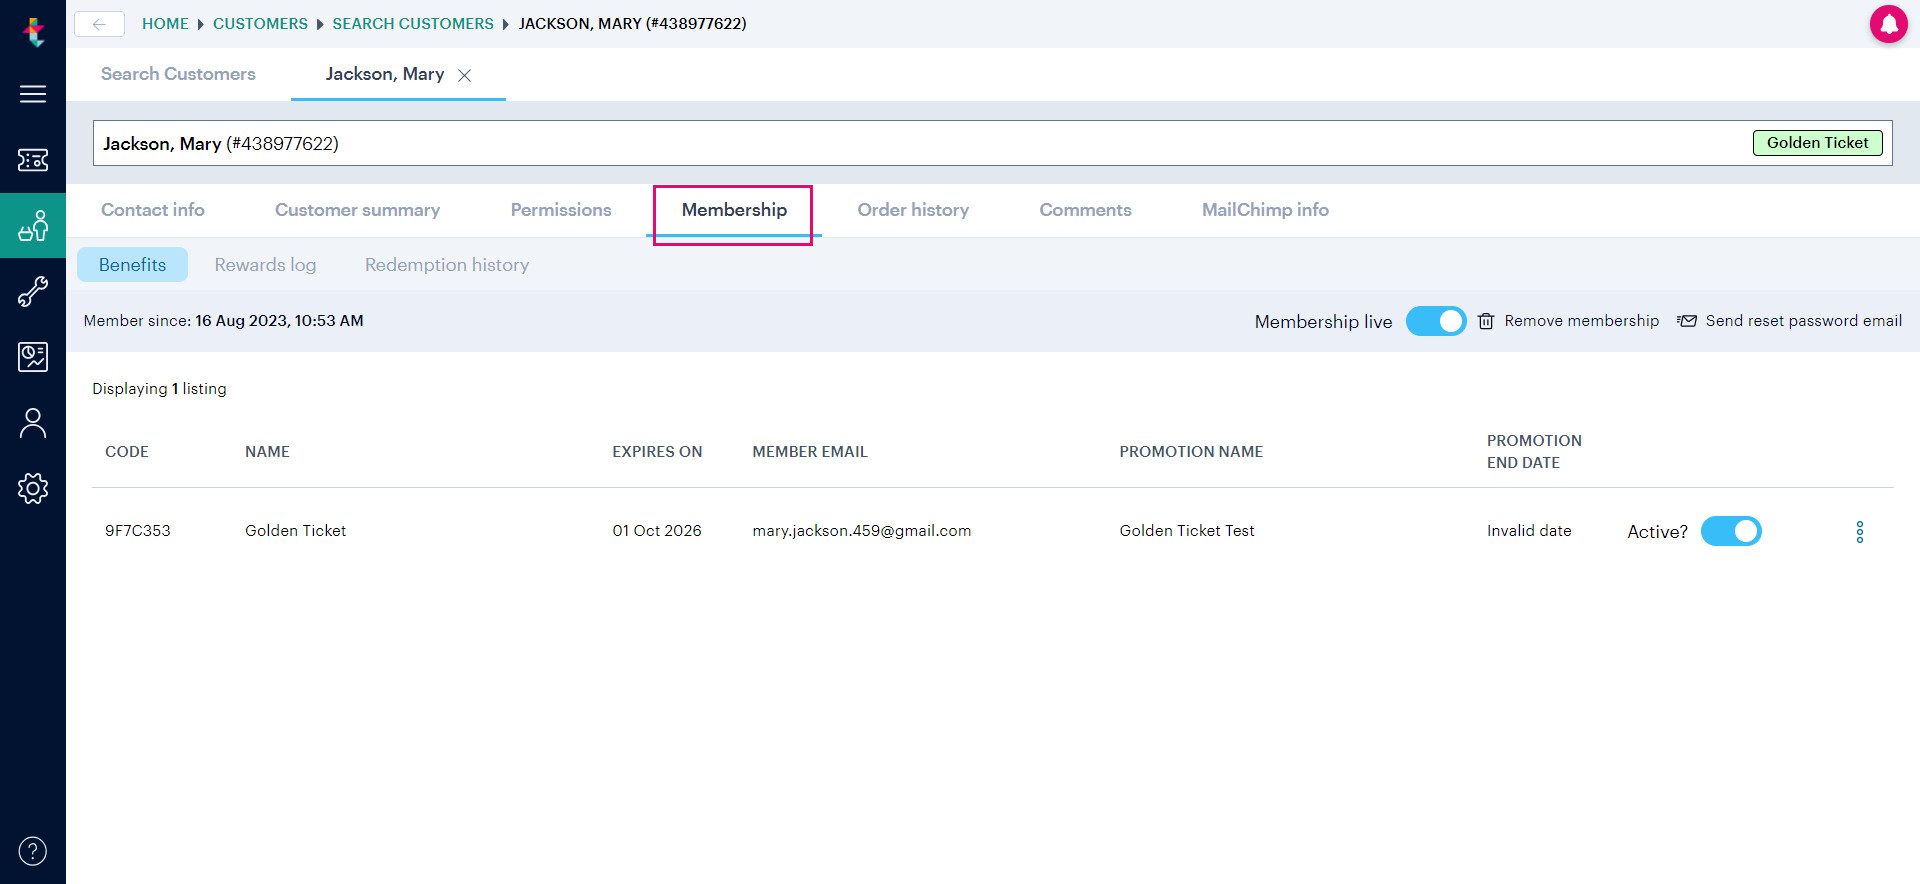Image resolution: width=1920 pixels, height=884 pixels.
Task: Select the Membership tab
Action: click(734, 210)
